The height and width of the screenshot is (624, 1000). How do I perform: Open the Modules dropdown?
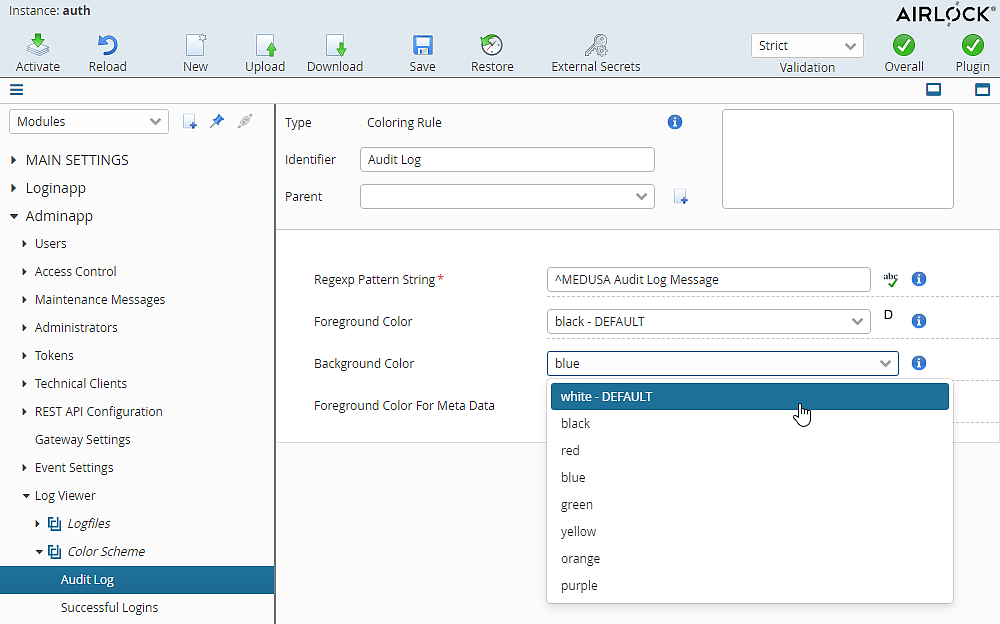(x=89, y=121)
